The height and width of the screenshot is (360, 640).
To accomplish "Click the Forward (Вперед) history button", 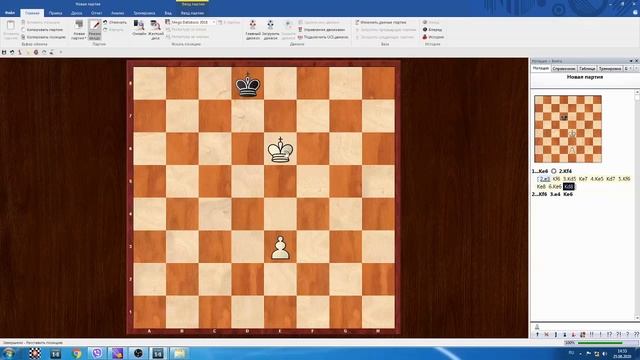I will coord(432,30).
